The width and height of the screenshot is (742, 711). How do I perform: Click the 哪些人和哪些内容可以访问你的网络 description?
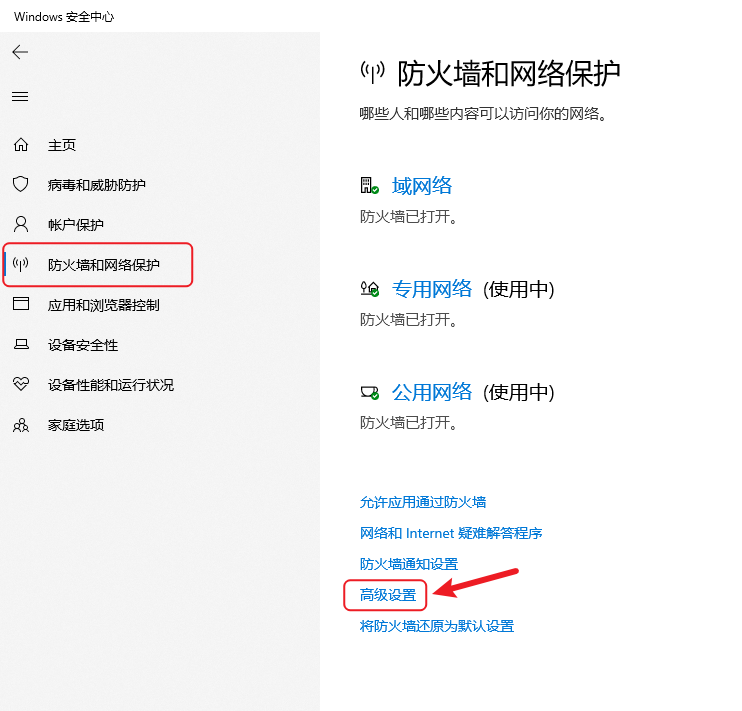(x=483, y=114)
